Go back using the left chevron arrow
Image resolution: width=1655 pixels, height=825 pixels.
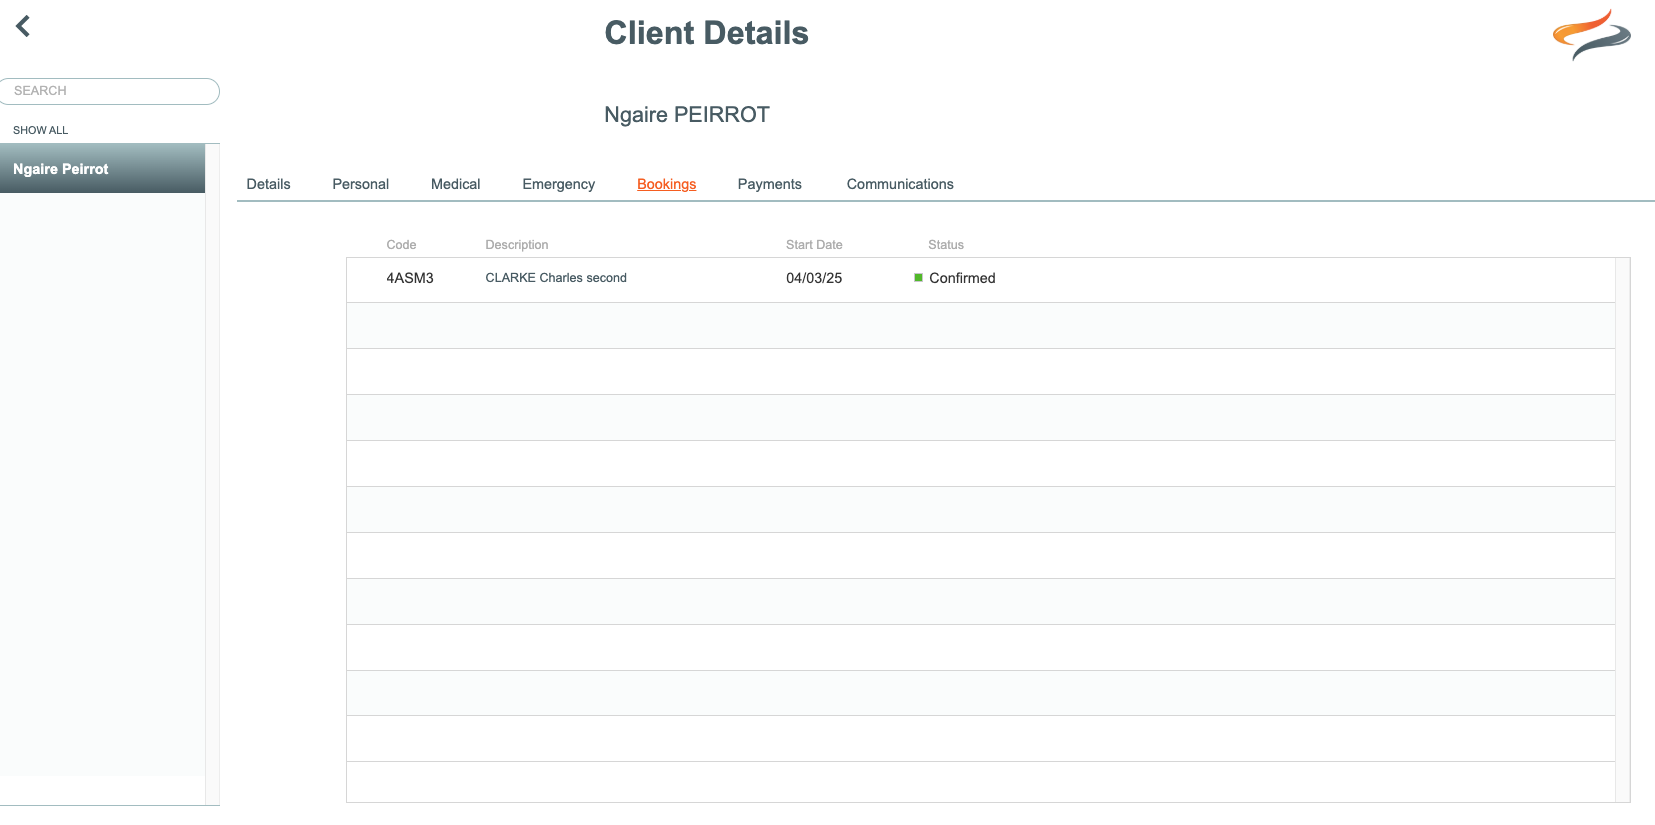(x=23, y=26)
